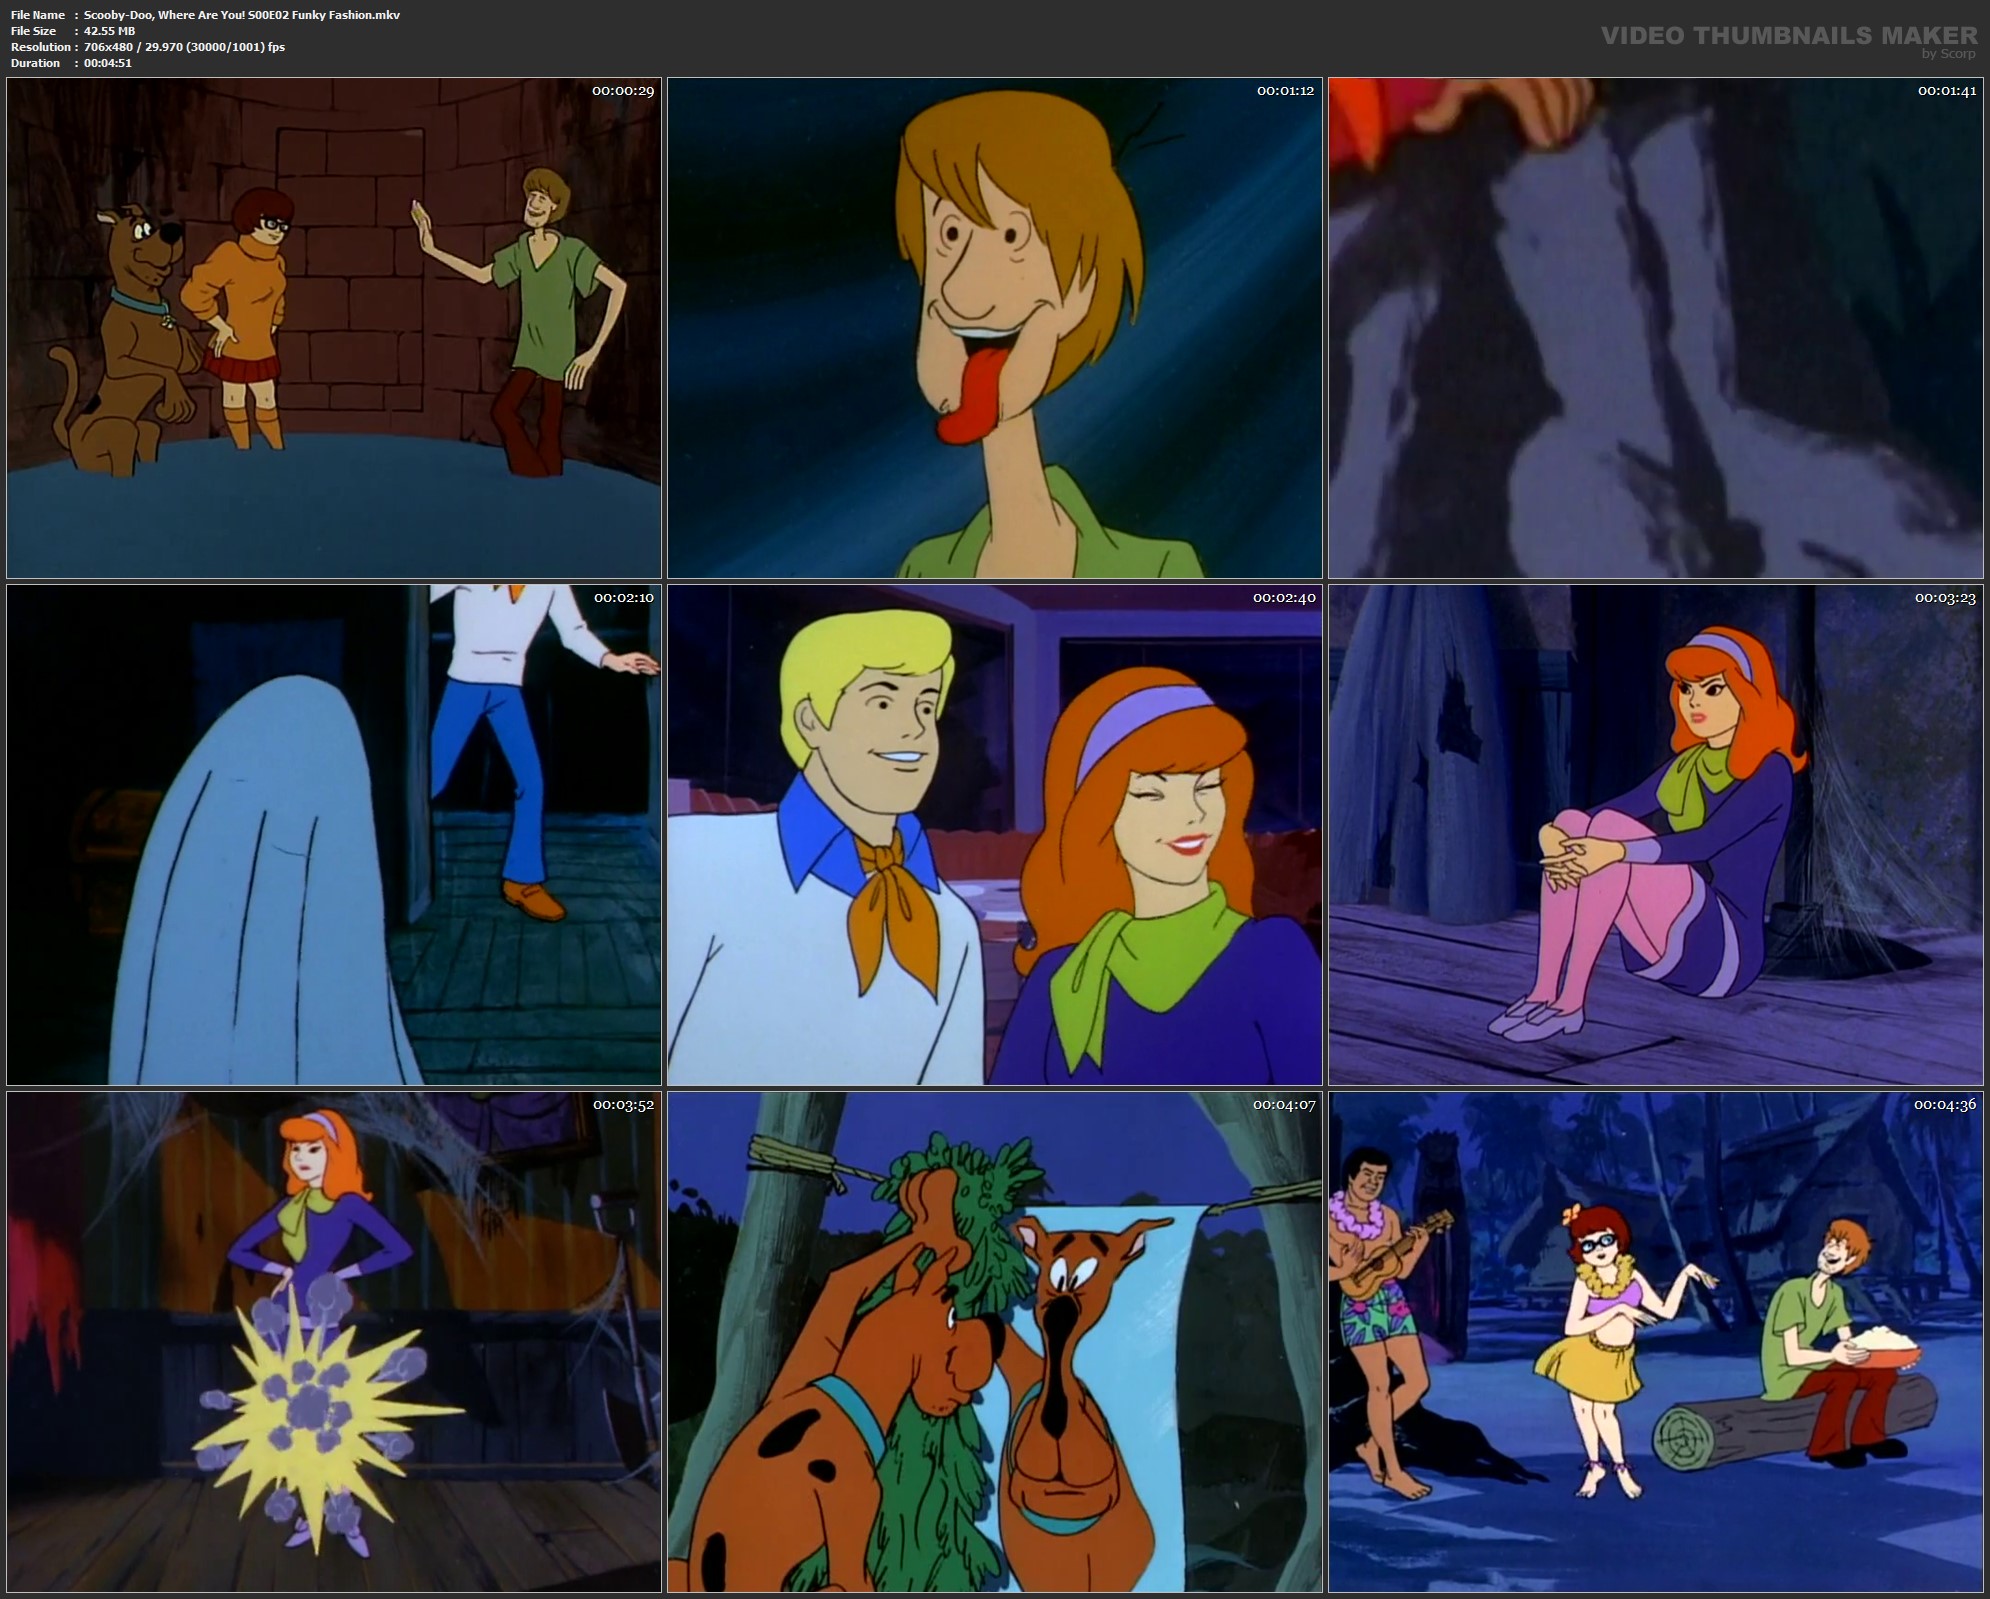Image resolution: width=1990 pixels, height=1599 pixels.
Task: Click the file name text in header
Action: (x=241, y=15)
